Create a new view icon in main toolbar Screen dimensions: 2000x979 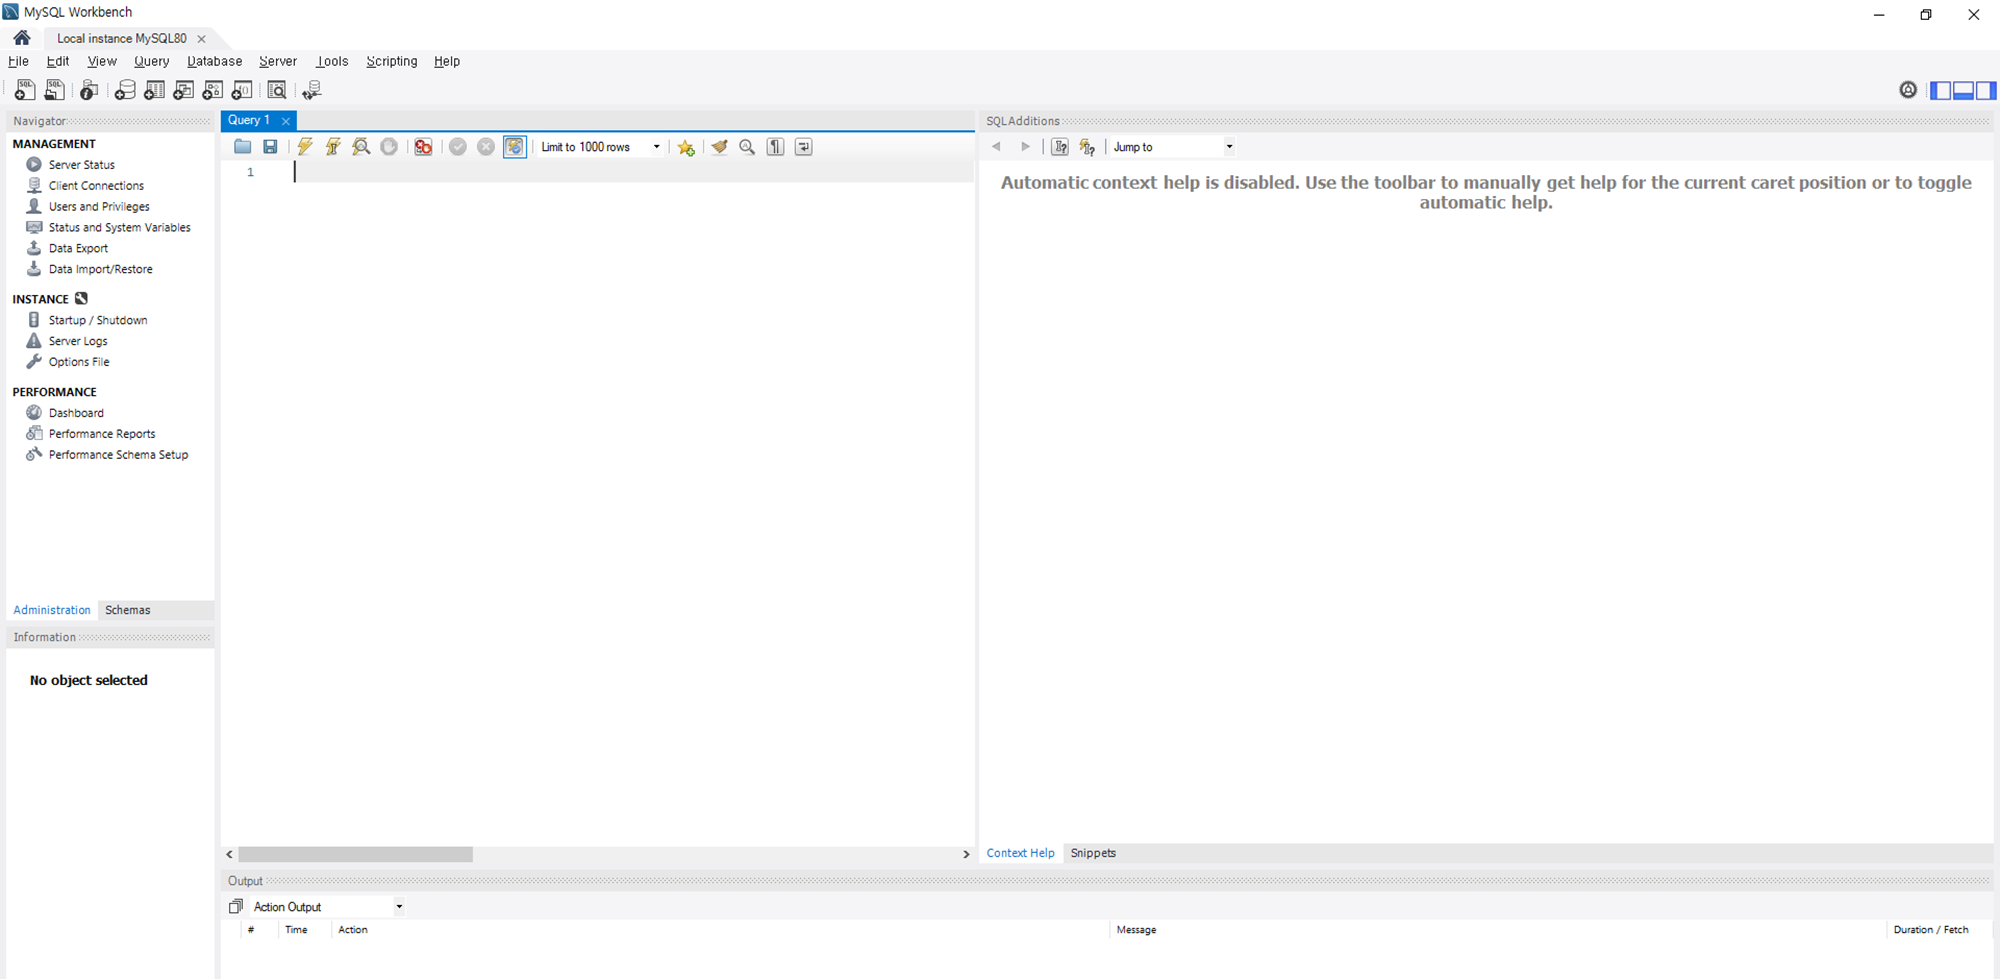pyautogui.click(x=183, y=90)
